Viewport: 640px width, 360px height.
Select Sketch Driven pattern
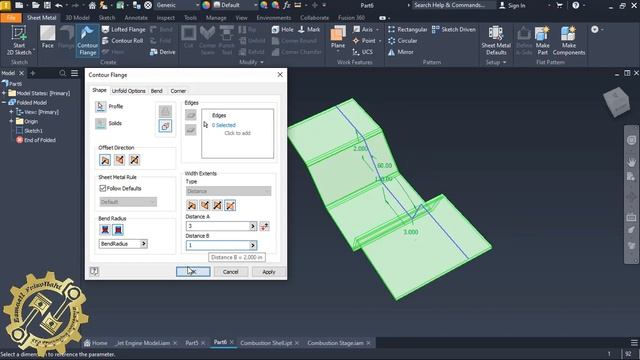[454, 29]
